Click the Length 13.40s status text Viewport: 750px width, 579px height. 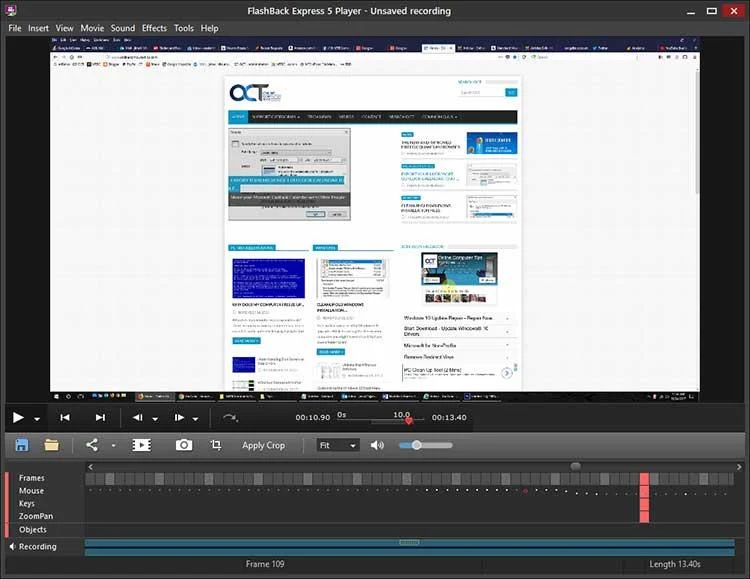click(x=674, y=564)
